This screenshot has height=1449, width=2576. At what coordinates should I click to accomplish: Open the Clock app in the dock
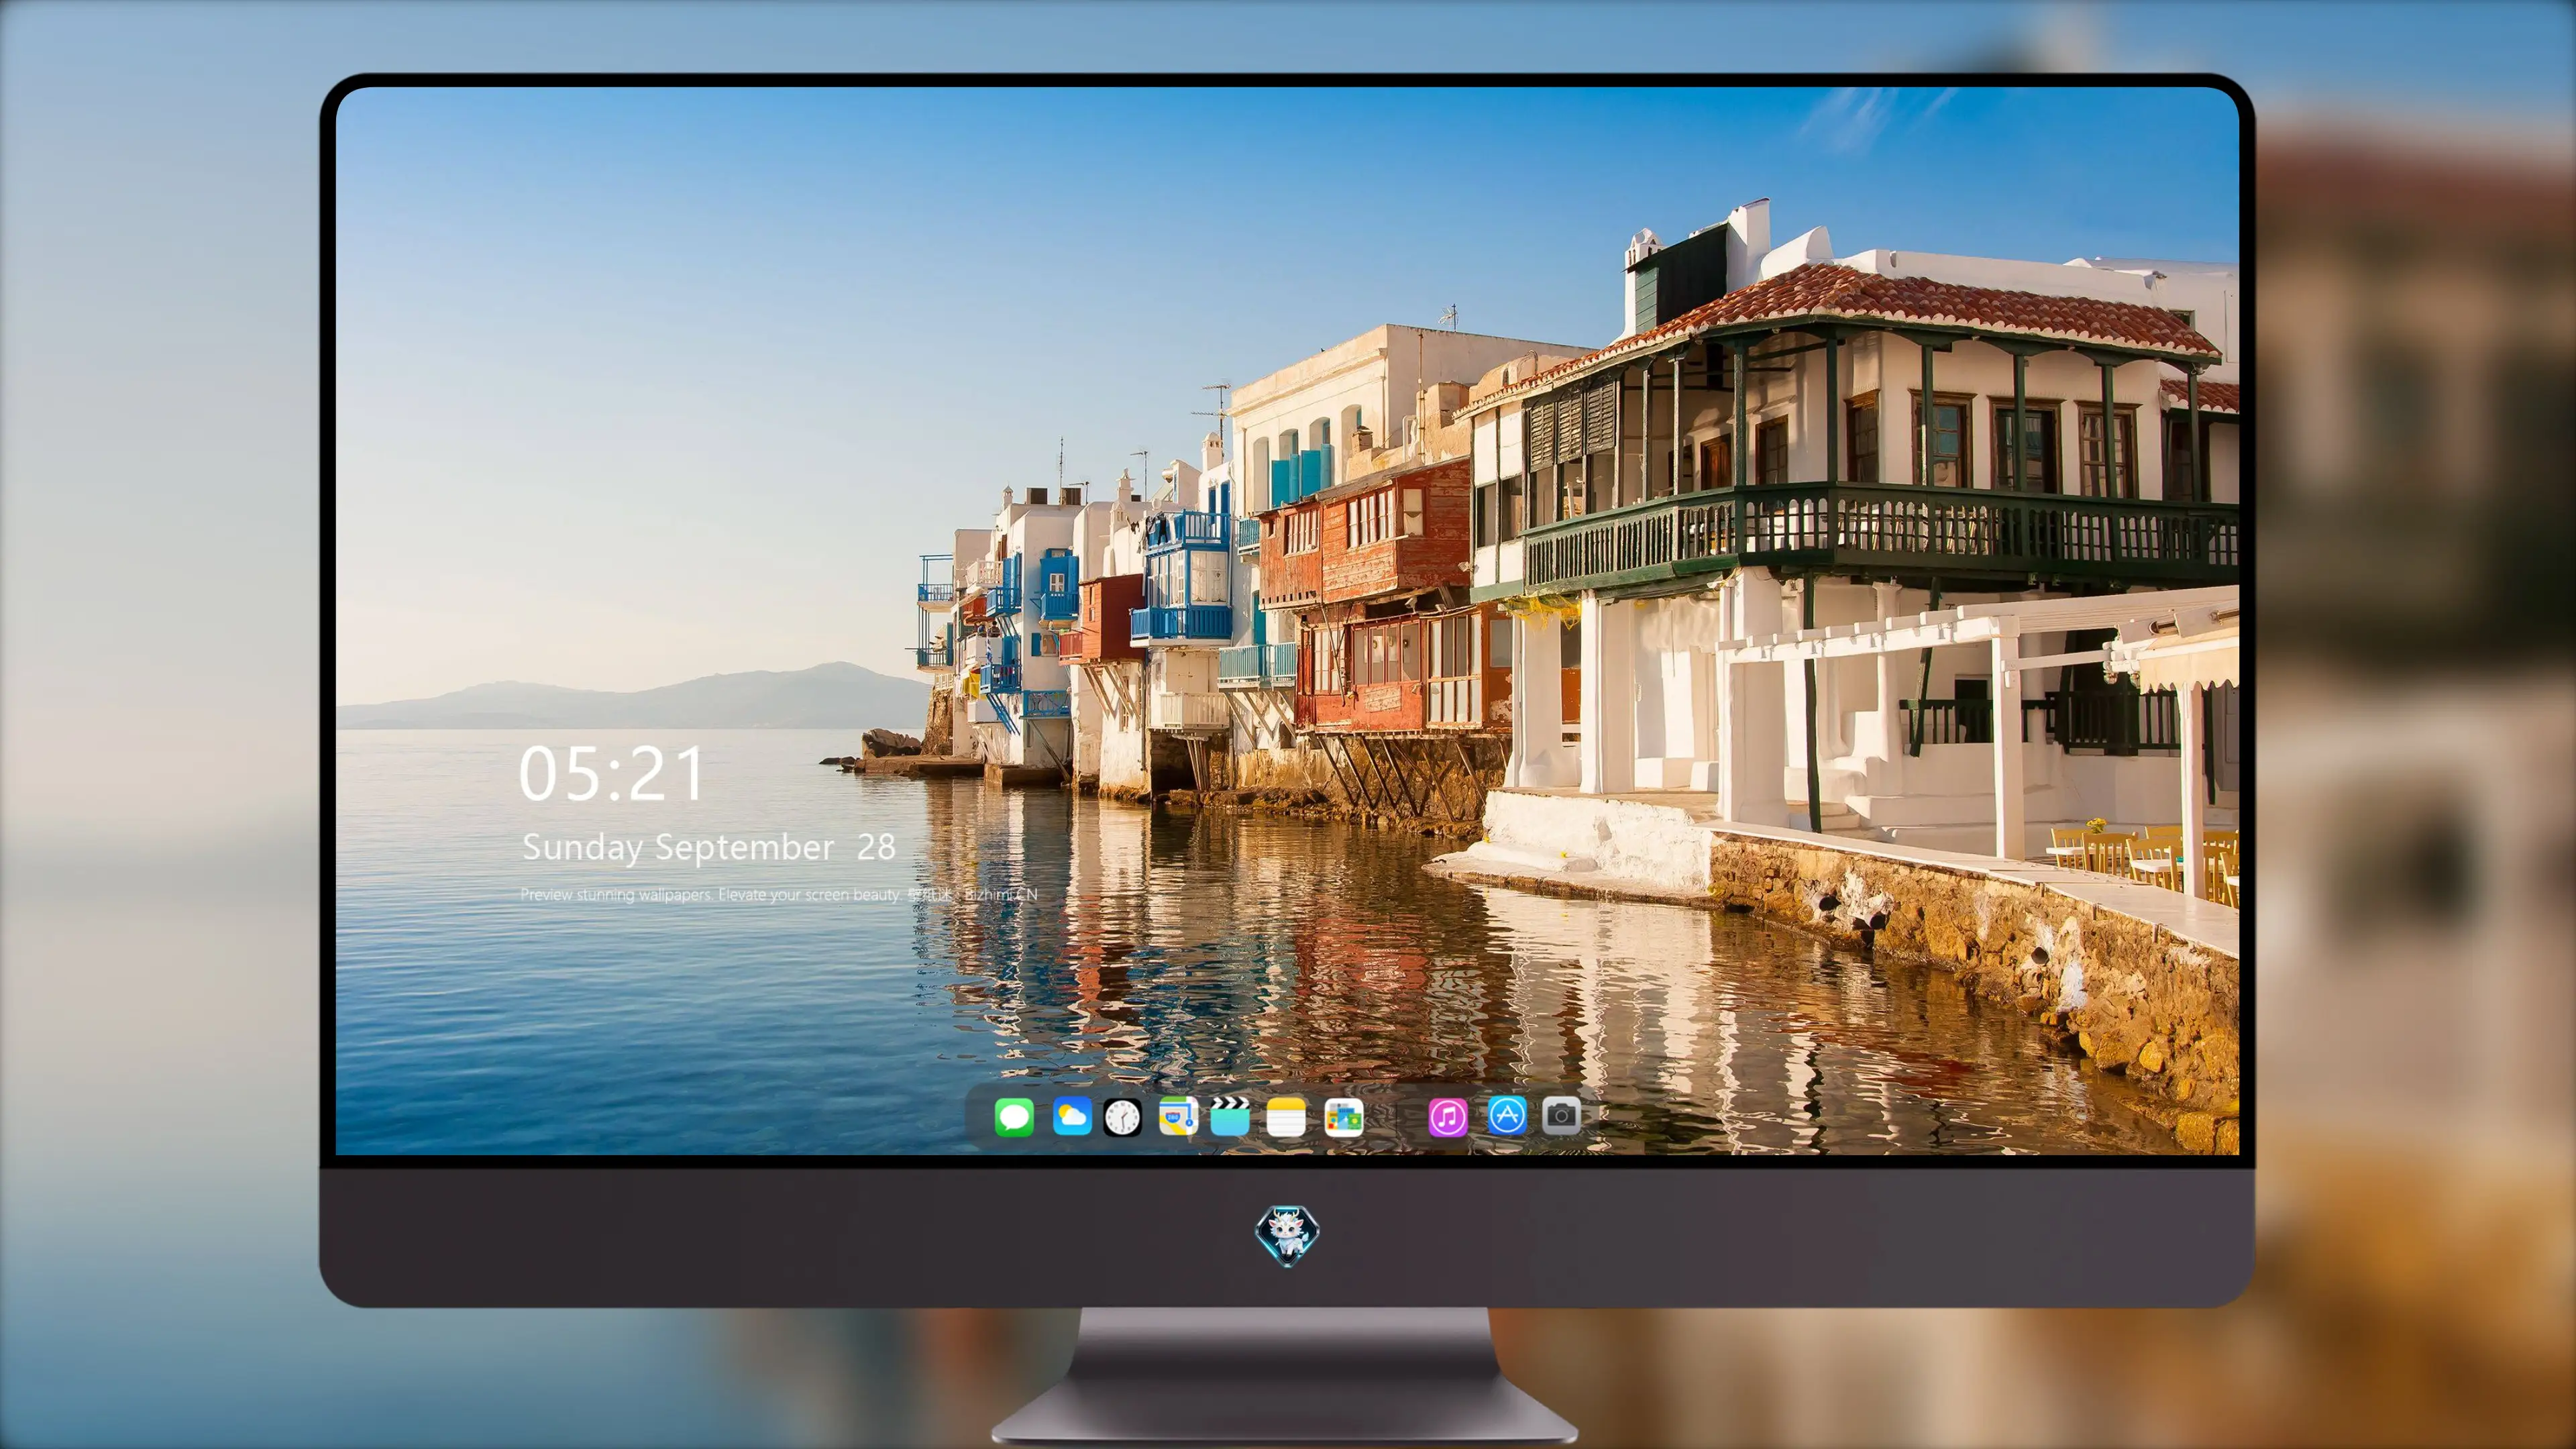pos(1122,1116)
